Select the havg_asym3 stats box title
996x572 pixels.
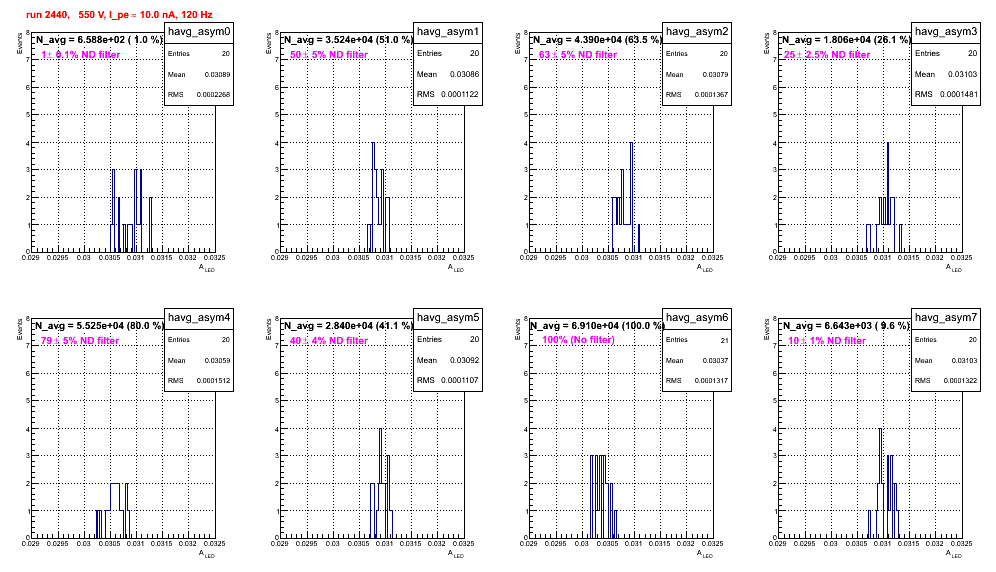coord(946,32)
